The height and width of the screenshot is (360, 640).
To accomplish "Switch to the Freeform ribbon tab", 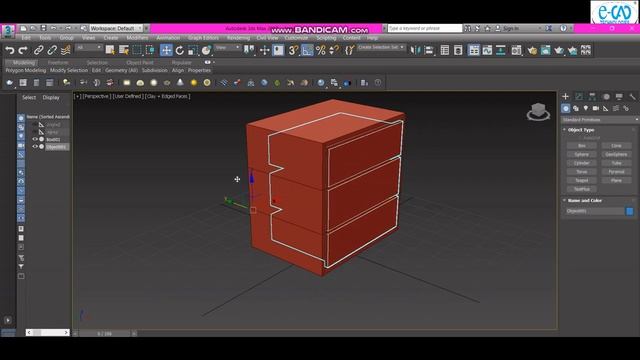I will click(x=58, y=62).
